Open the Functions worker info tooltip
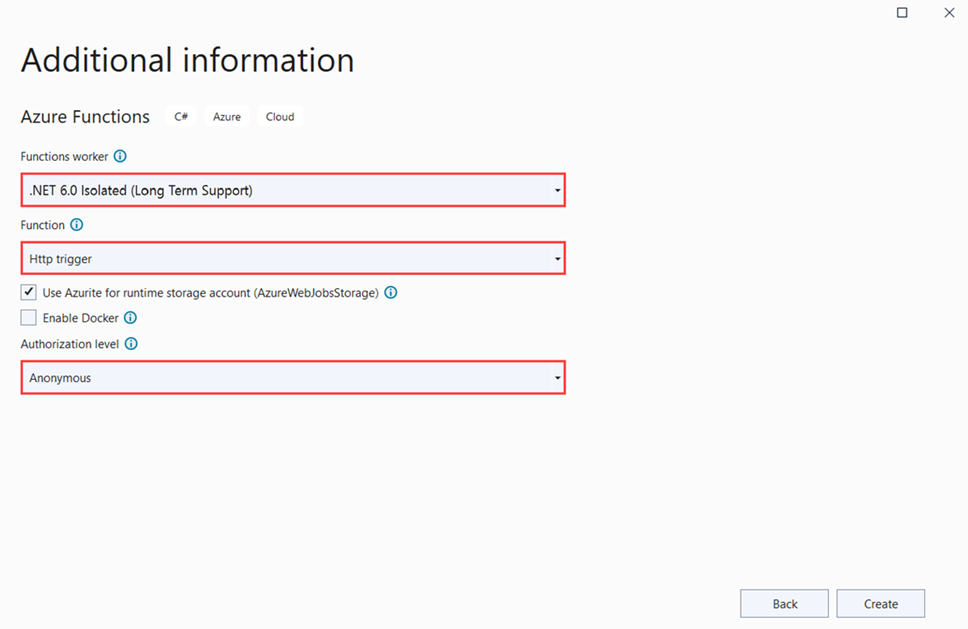Viewport: 968px width, 629px height. (120, 156)
